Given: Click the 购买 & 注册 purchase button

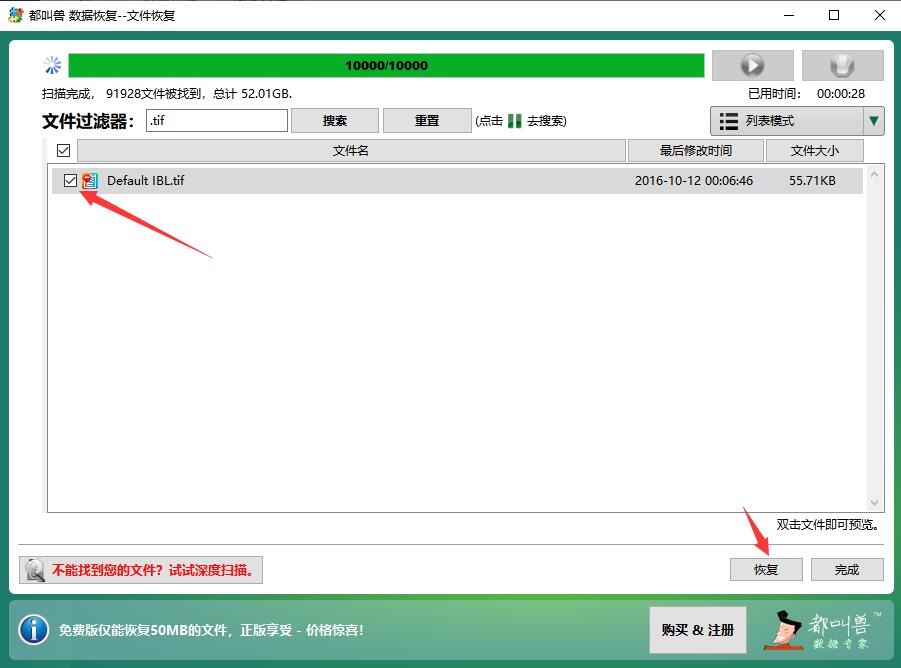Looking at the screenshot, I should tap(696, 629).
